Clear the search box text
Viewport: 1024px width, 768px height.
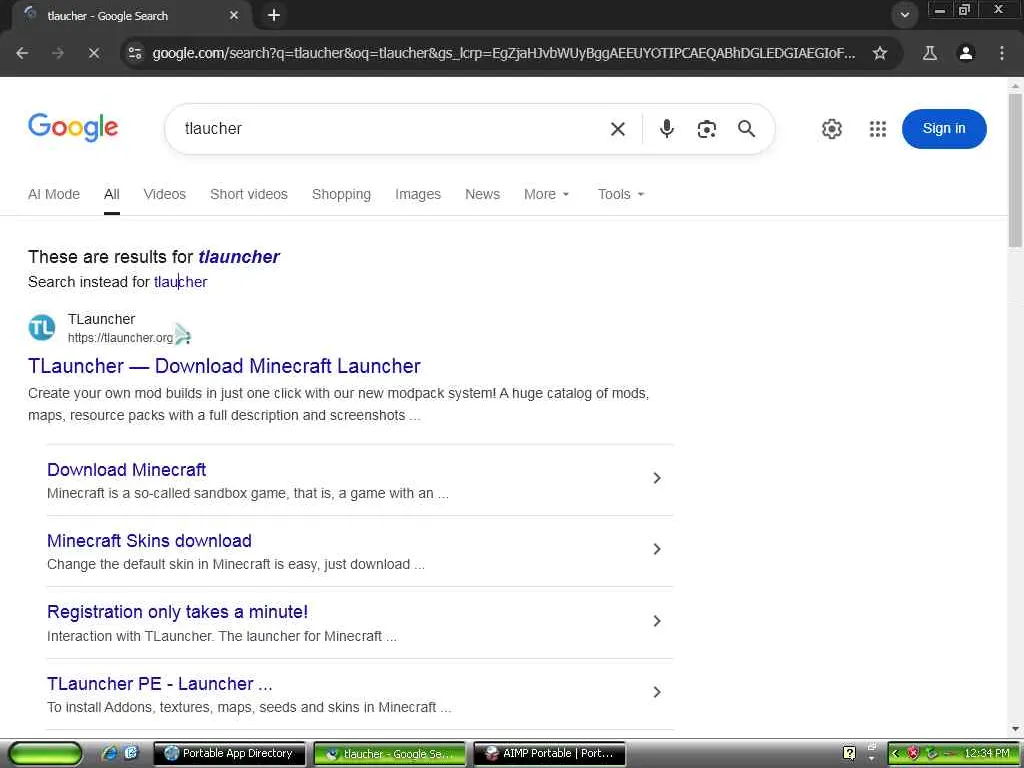tap(618, 129)
